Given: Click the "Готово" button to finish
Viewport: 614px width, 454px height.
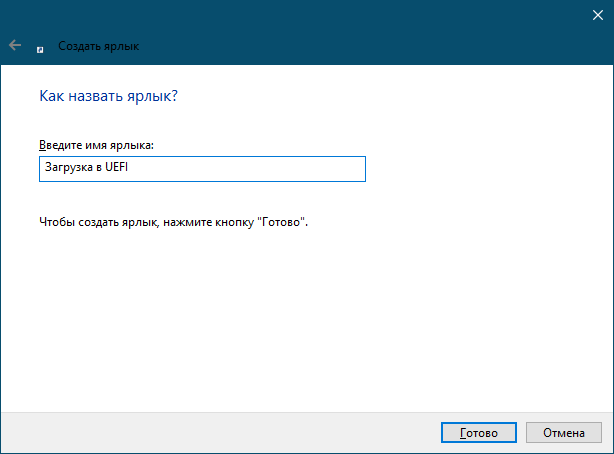Looking at the screenshot, I should click(x=479, y=433).
